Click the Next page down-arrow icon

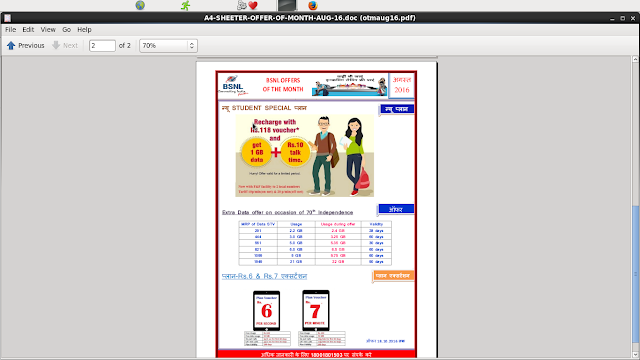click(x=56, y=45)
